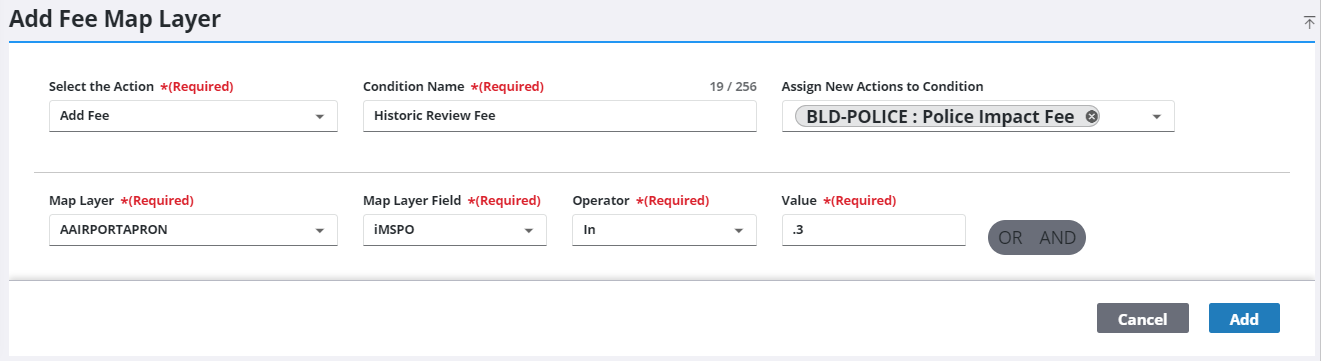Edit the Condition Name input field
The width and height of the screenshot is (1321, 361).
click(559, 116)
